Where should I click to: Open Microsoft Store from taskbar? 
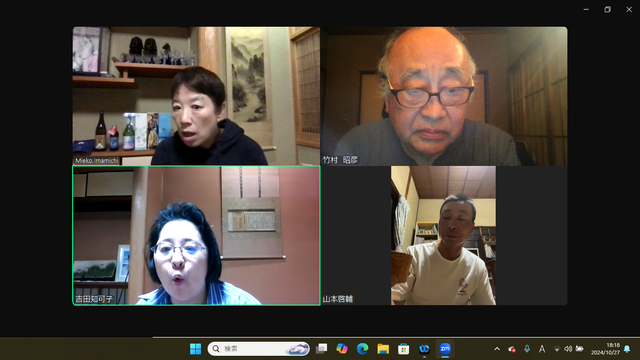[404, 349]
